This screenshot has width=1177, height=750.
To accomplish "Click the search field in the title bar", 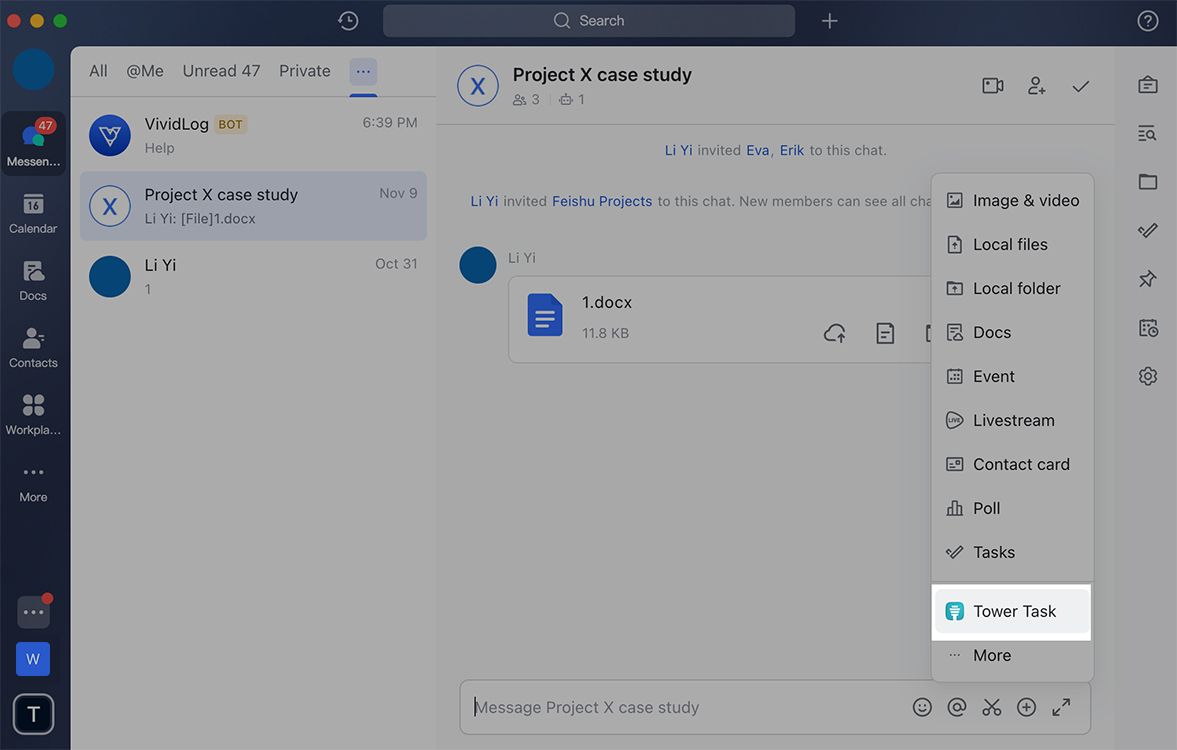I will pyautogui.click(x=588, y=21).
